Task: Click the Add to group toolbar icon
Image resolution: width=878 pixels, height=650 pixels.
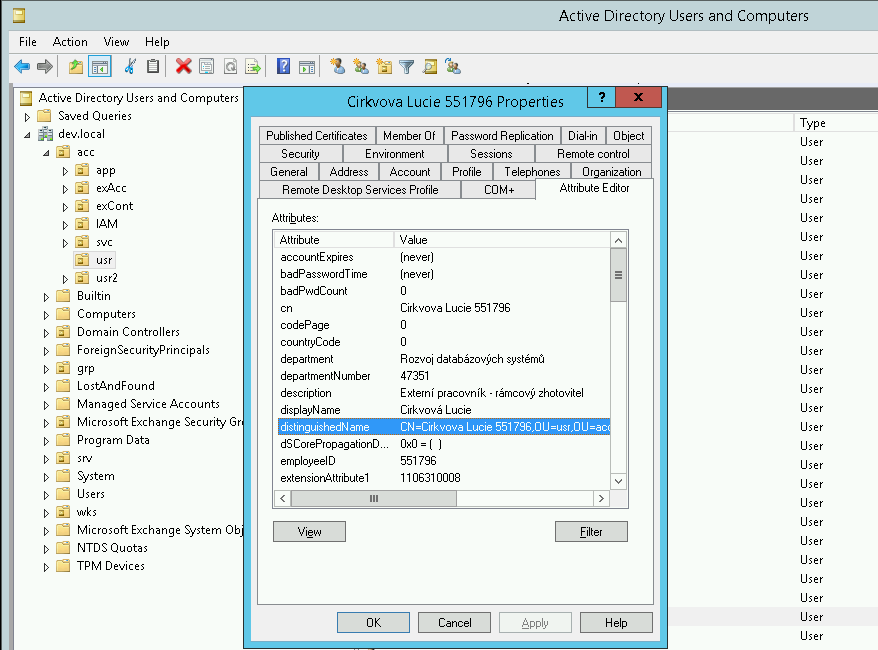Action: click(453, 67)
